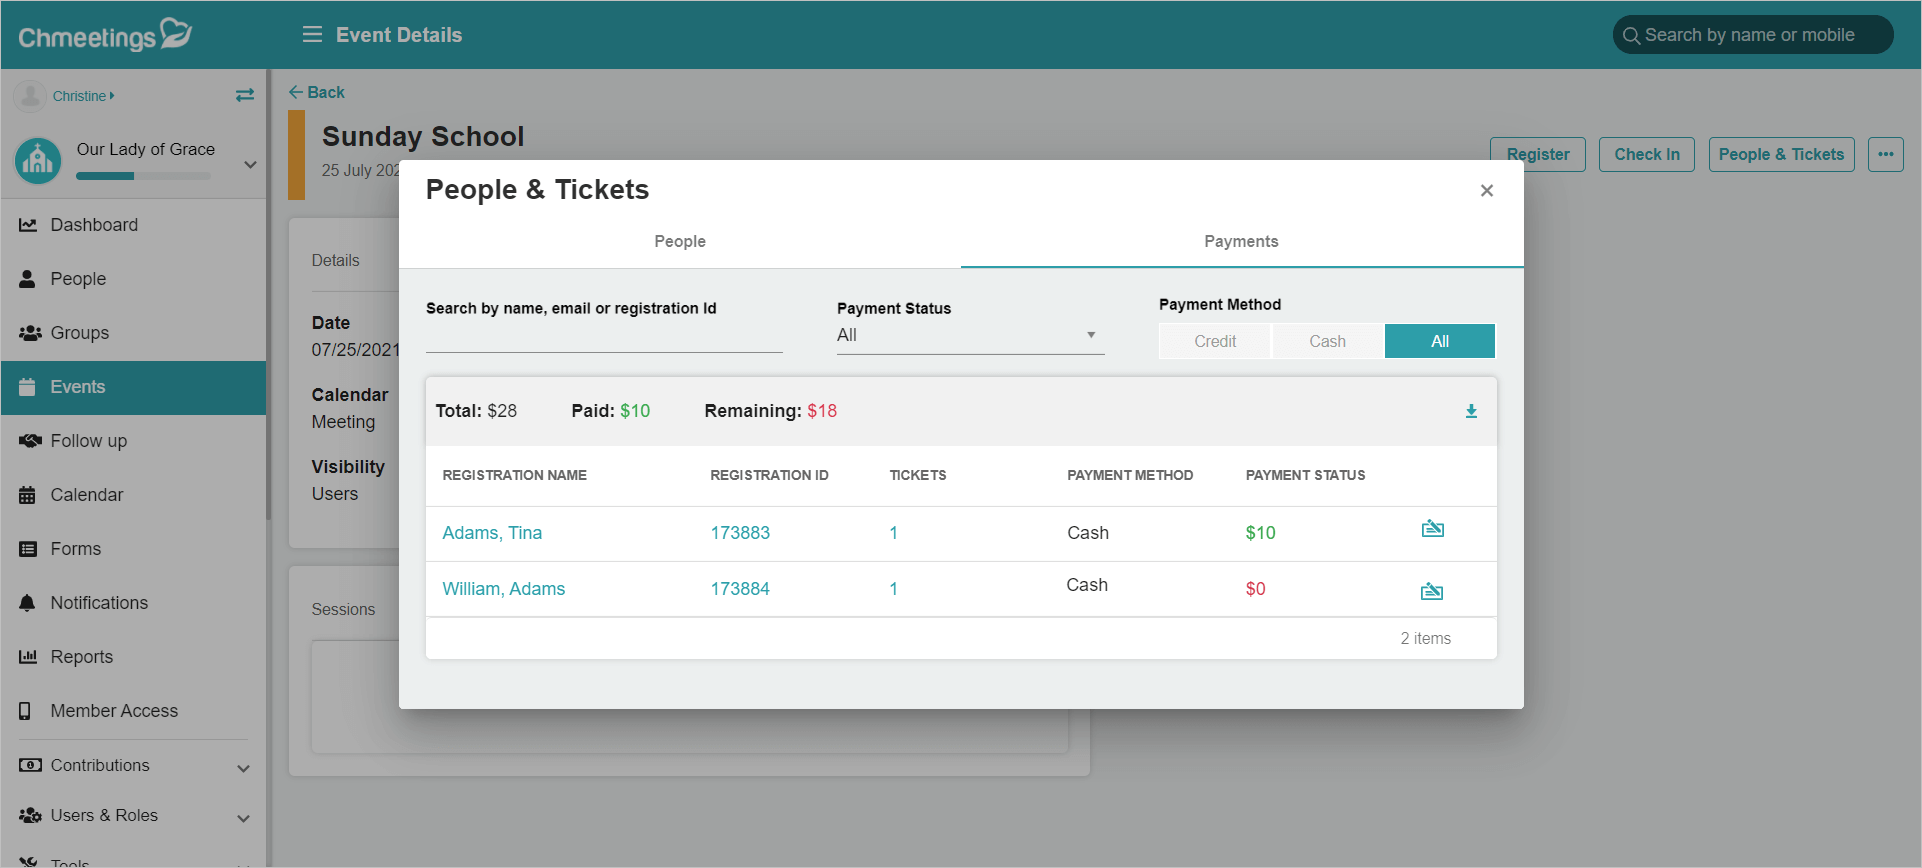The image size is (1922, 868).
Task: Click the Follow up handshake icon
Action: [30, 441]
